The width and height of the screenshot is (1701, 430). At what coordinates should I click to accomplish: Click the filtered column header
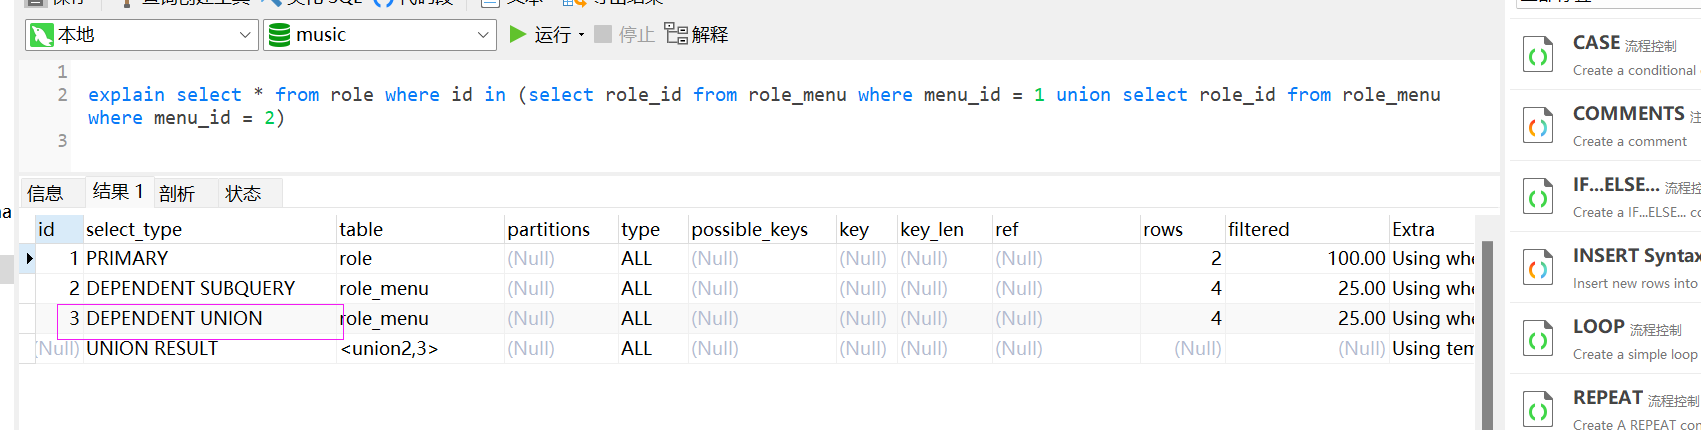point(1258,229)
